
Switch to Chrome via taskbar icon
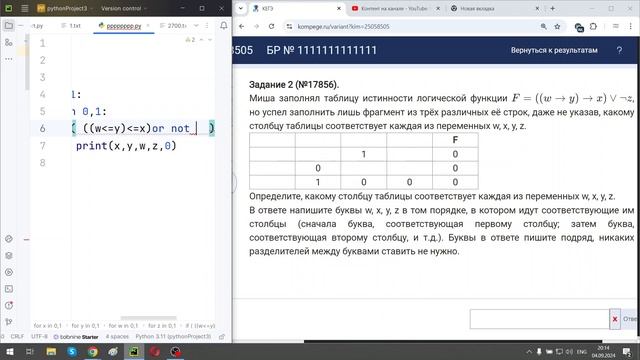coord(93,352)
